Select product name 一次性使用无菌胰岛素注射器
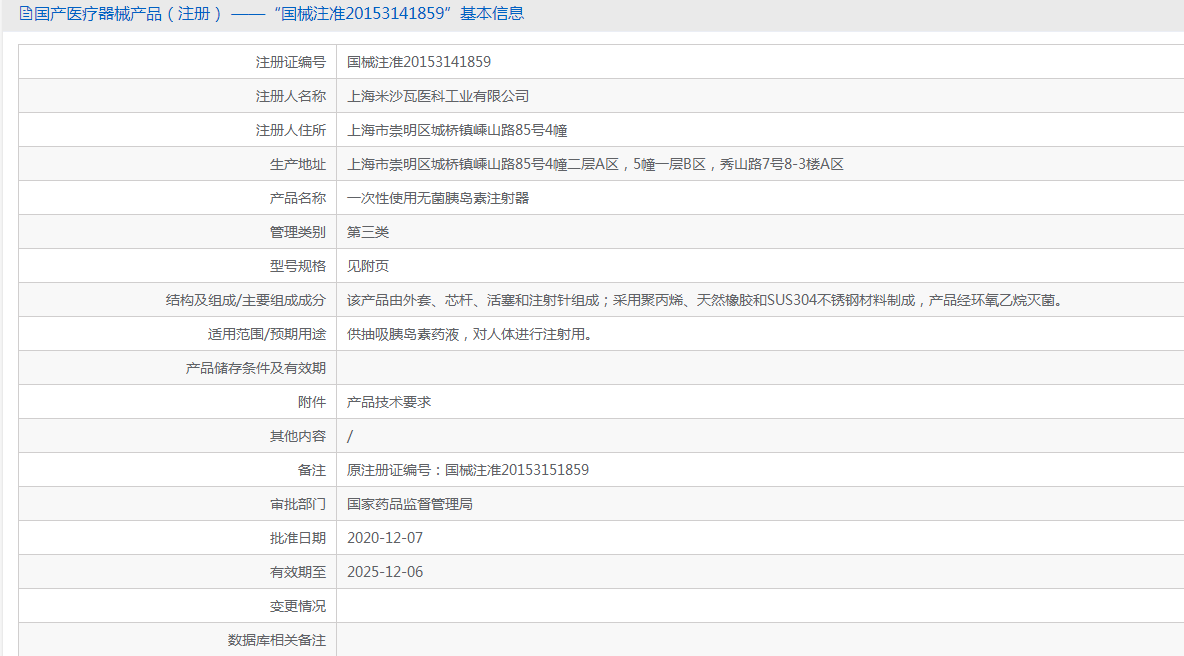1184x656 pixels. point(438,198)
